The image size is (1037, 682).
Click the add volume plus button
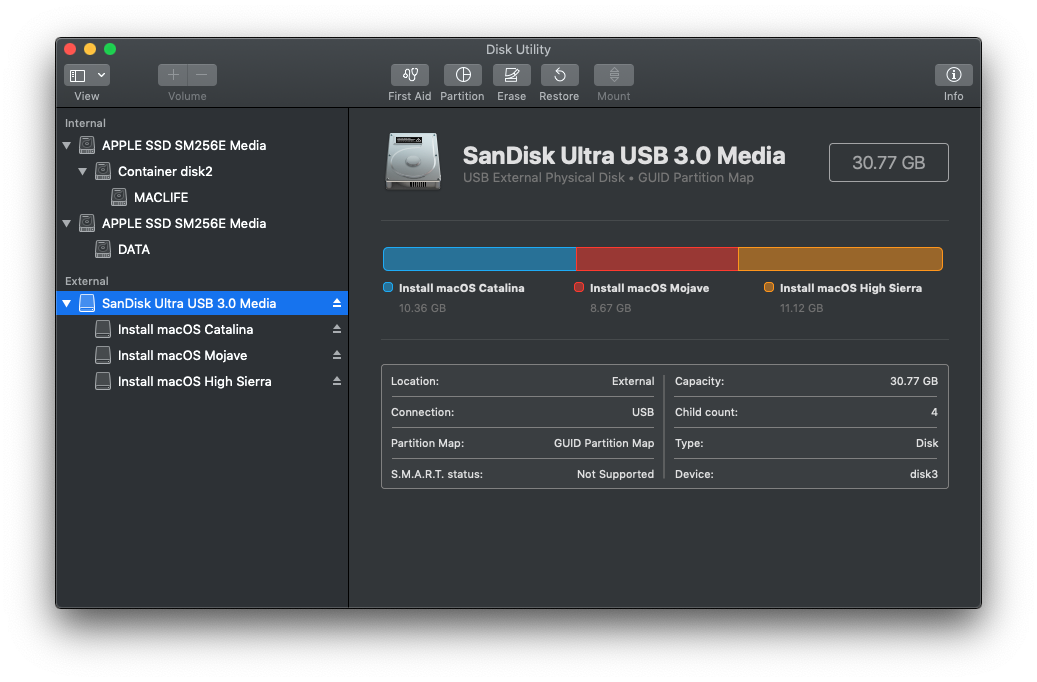[x=173, y=75]
